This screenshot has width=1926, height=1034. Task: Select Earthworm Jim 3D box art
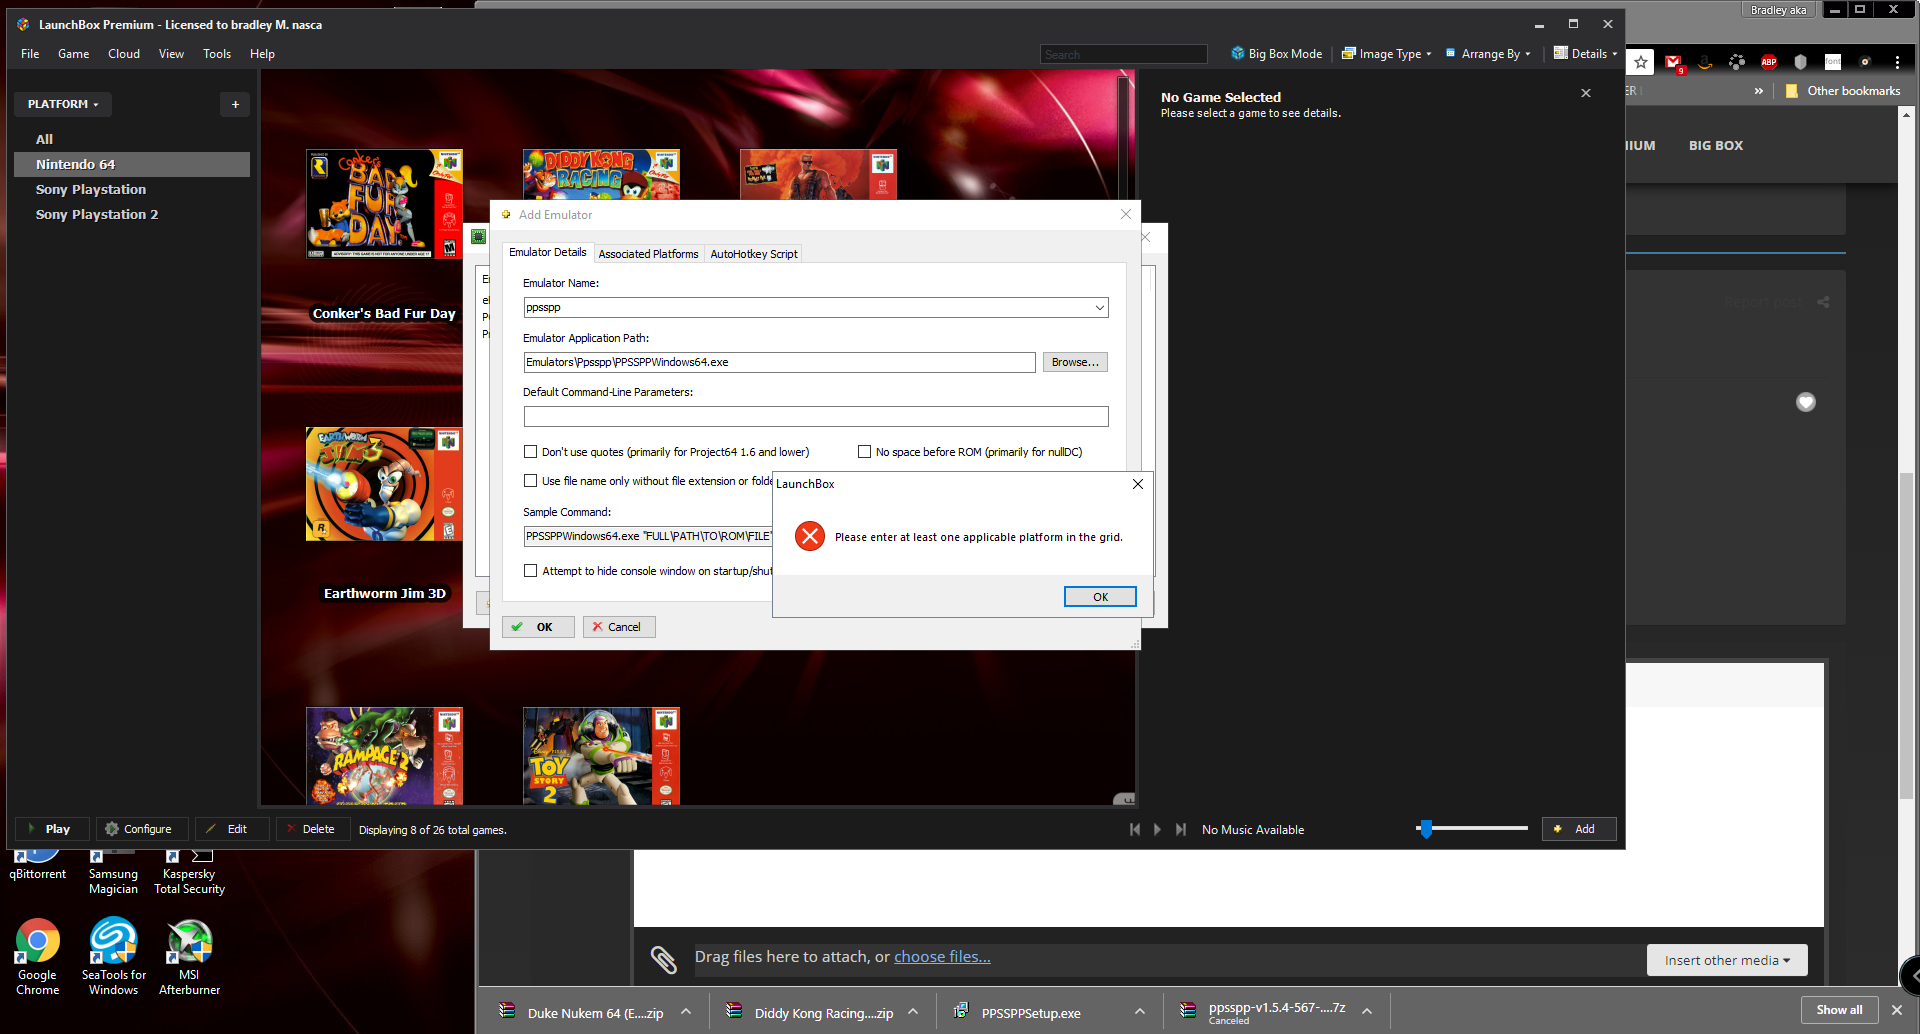click(x=386, y=485)
